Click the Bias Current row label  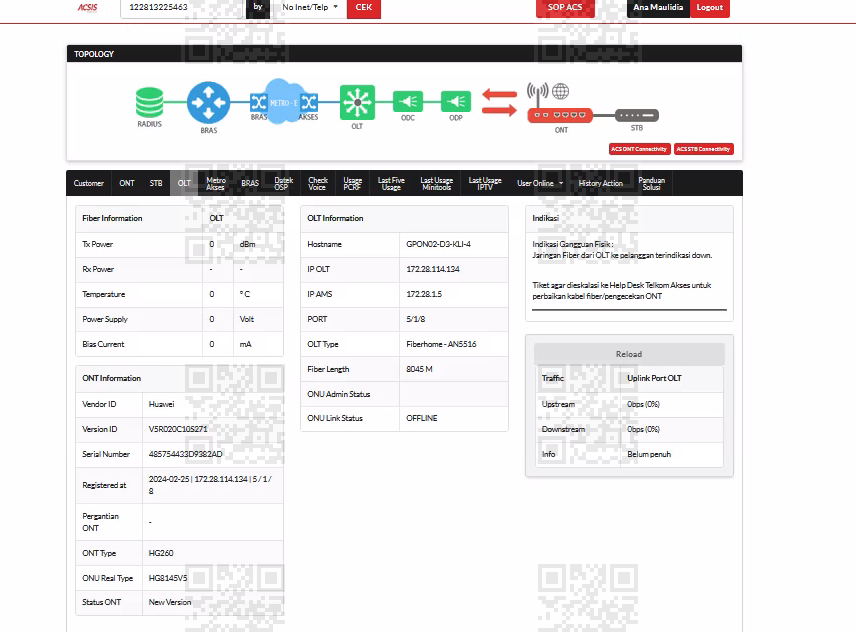(103, 344)
